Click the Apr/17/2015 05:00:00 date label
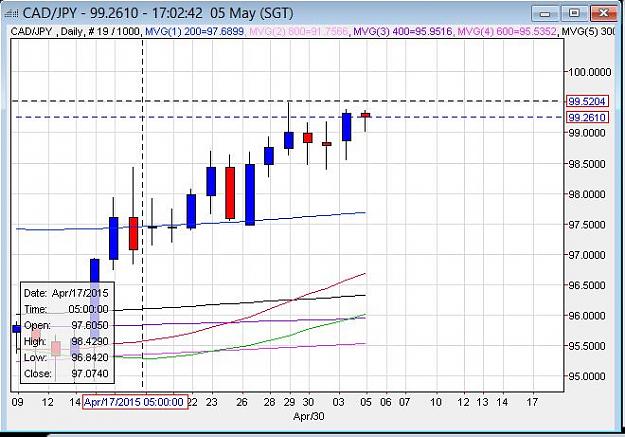Screen dimensions: 625x437 135,402
